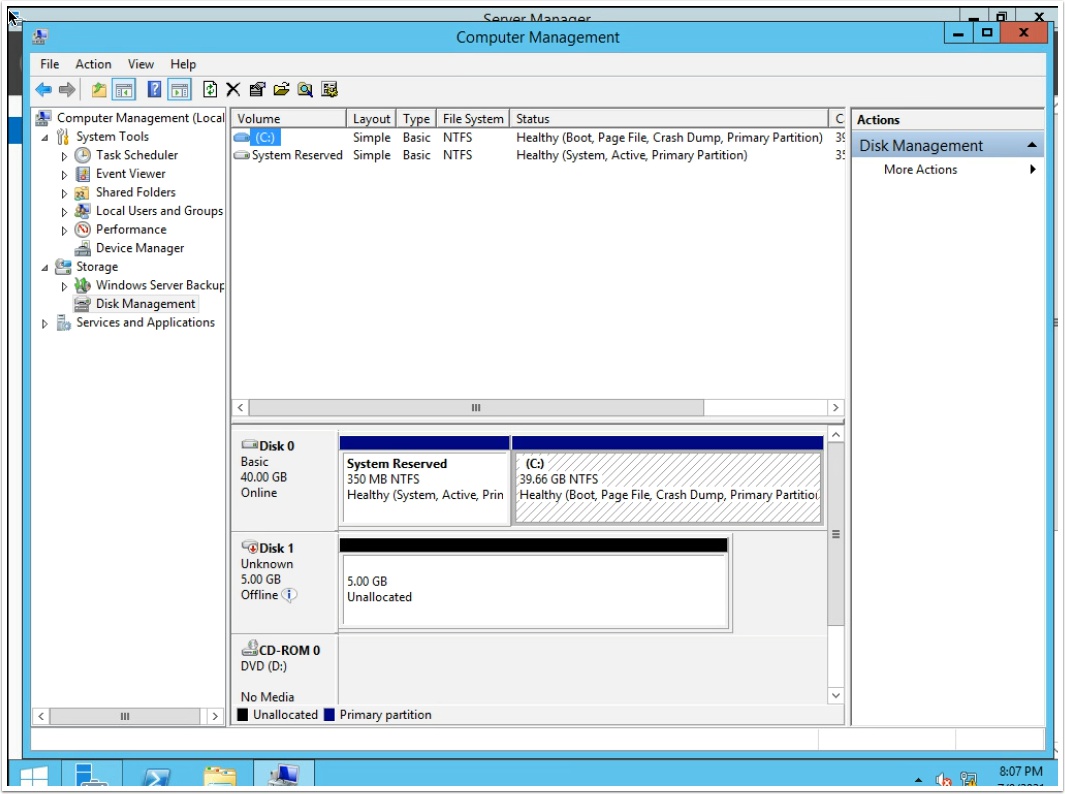Click the Performance icon in the tree
The width and height of the screenshot is (1065, 794).
pyautogui.click(x=82, y=230)
